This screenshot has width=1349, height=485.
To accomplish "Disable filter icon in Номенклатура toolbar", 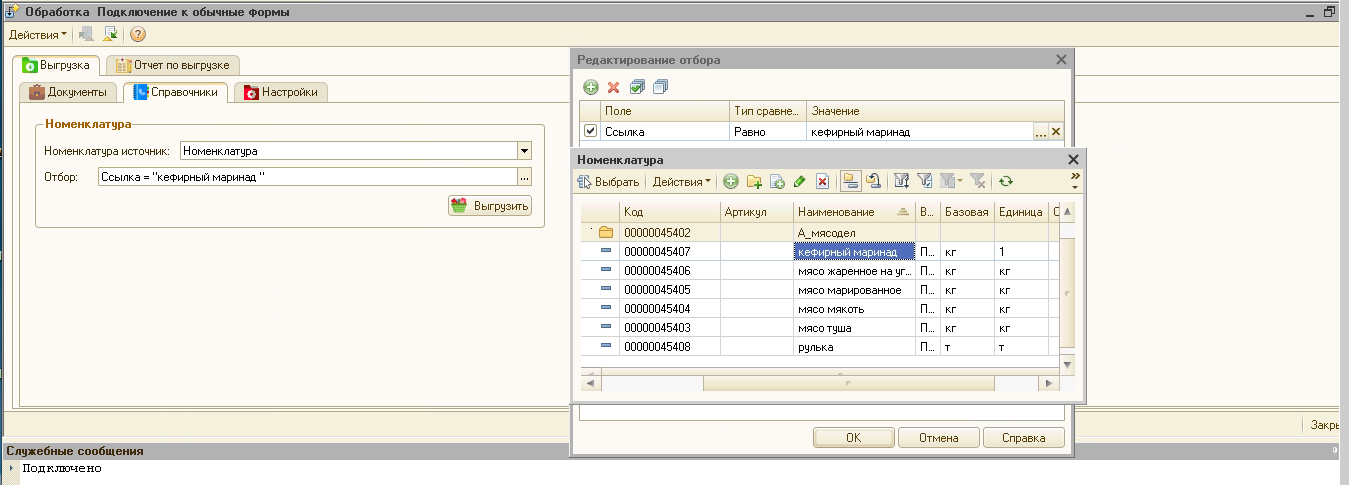I will [977, 181].
